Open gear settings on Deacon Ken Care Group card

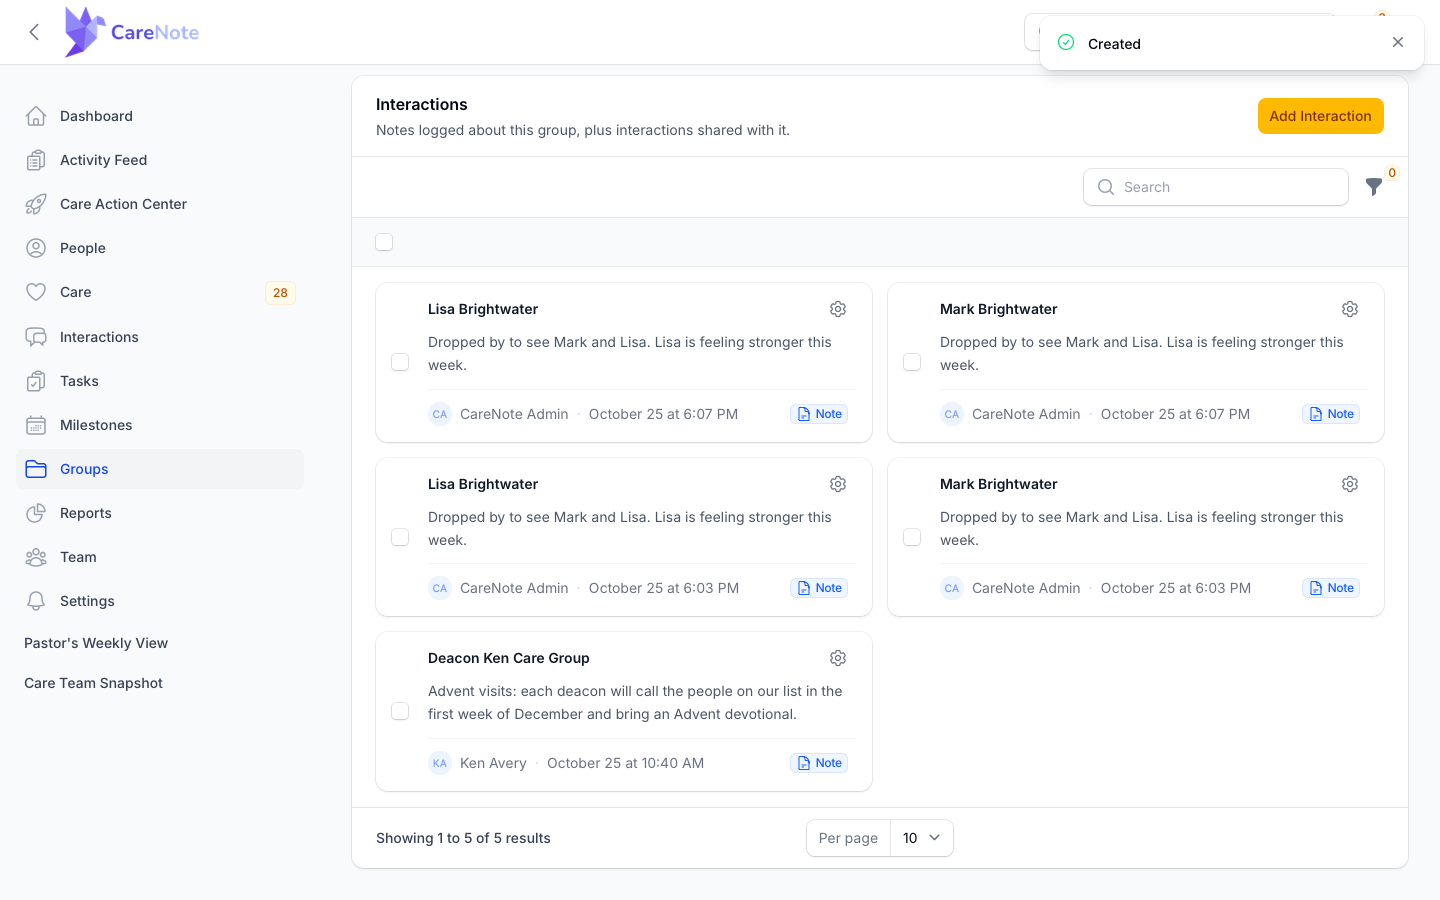tap(838, 658)
